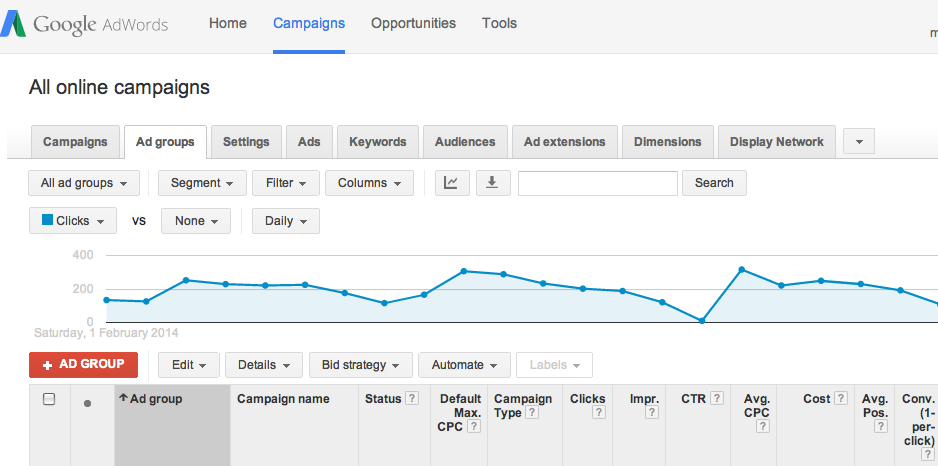The image size is (938, 466).
Task: Focus the ad group search field
Action: [598, 183]
